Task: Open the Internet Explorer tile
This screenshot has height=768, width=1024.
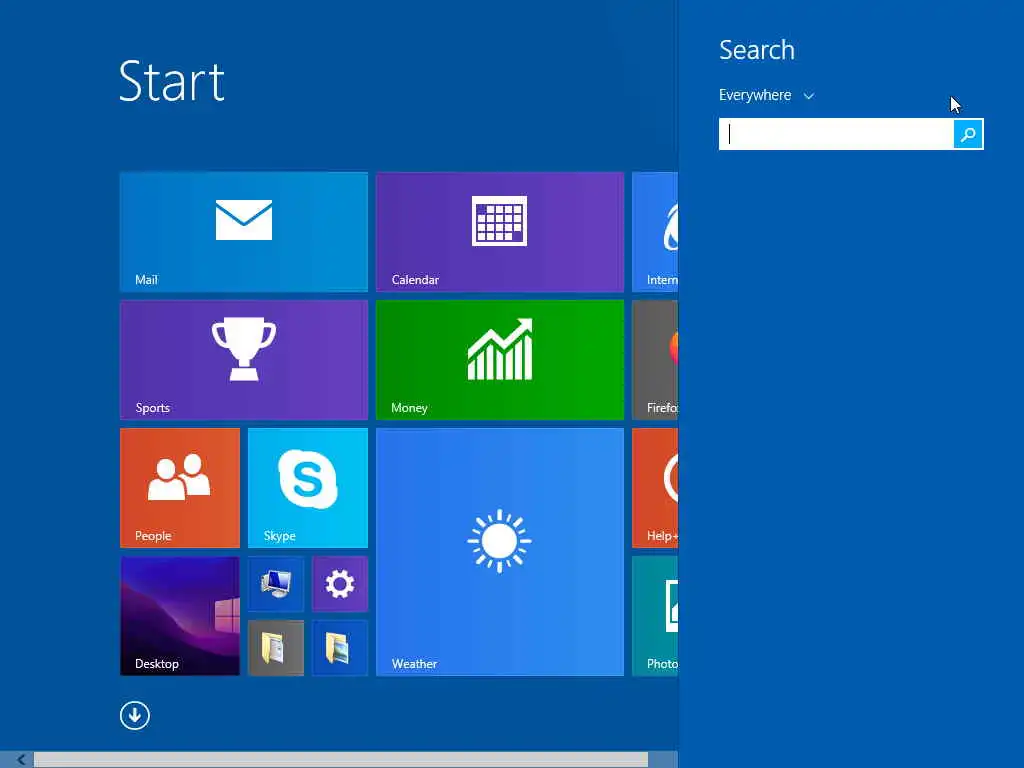Action: click(x=655, y=232)
